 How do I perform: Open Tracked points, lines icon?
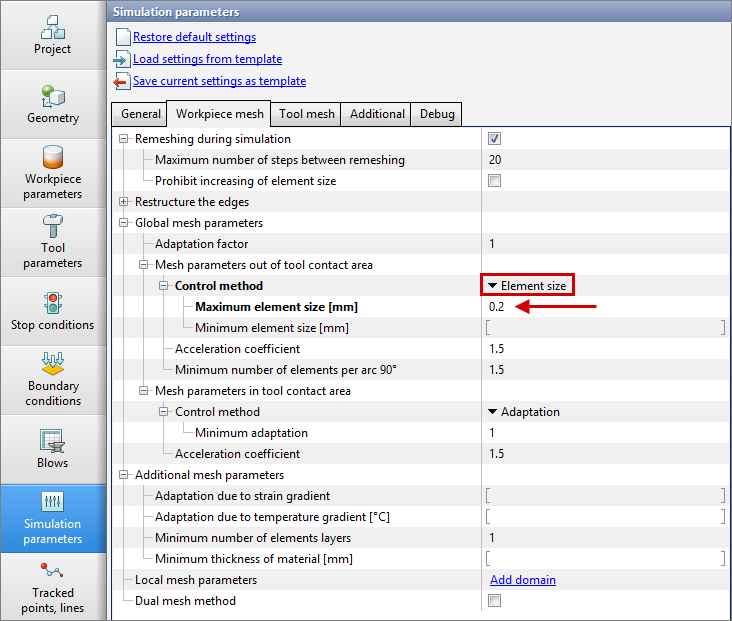click(52, 571)
